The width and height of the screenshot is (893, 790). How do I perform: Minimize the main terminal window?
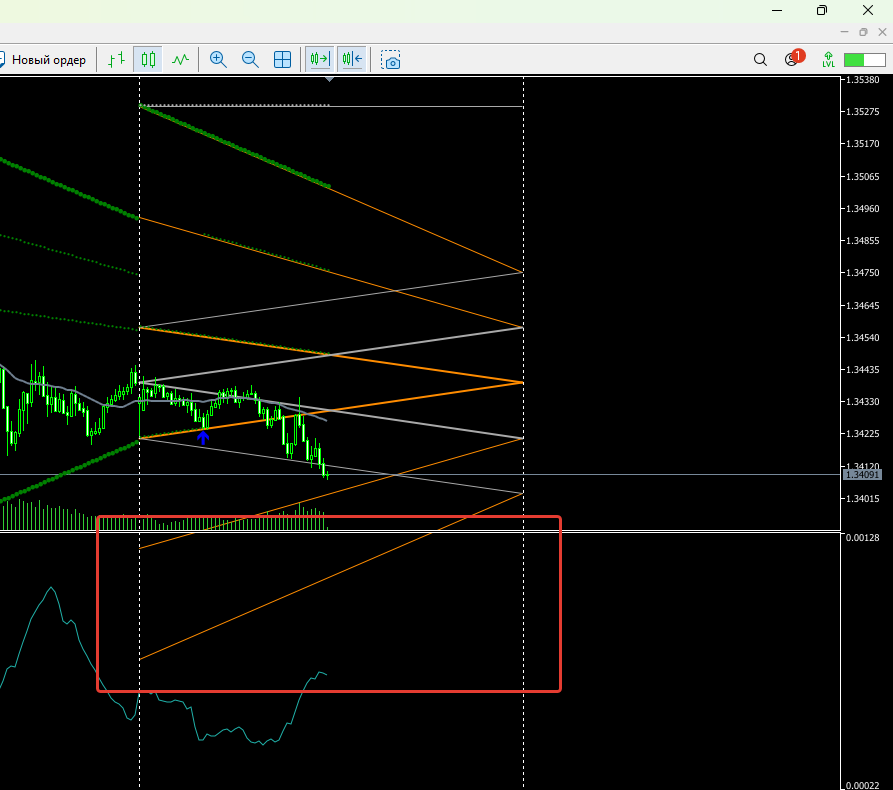[777, 10]
